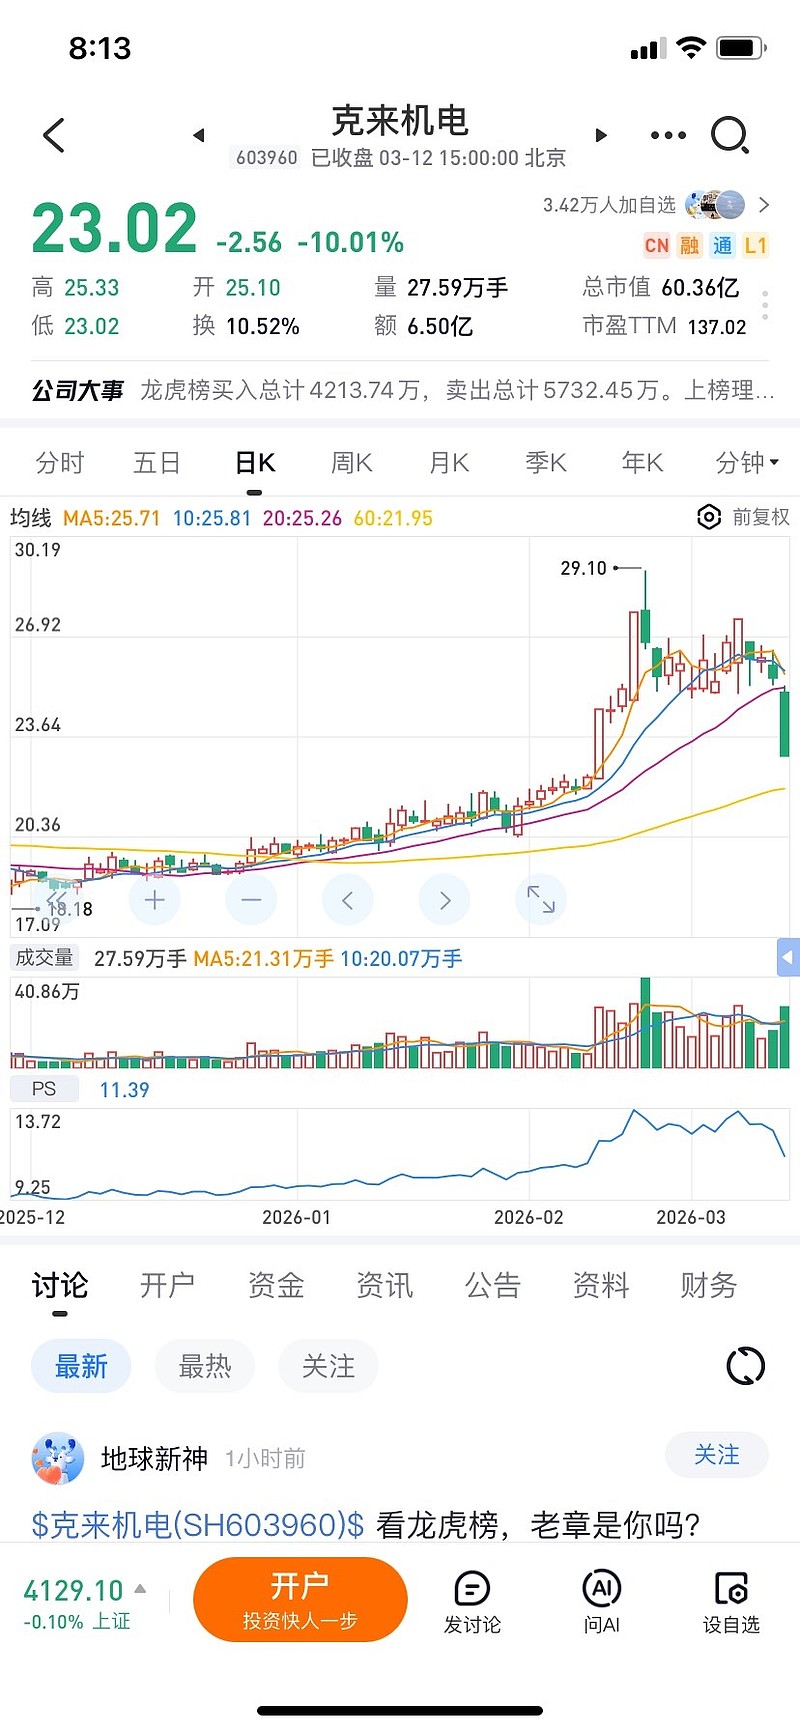Screen dimensions: 800x1731
Task: Pan chart right with the round arrow button
Action: pos(445,900)
